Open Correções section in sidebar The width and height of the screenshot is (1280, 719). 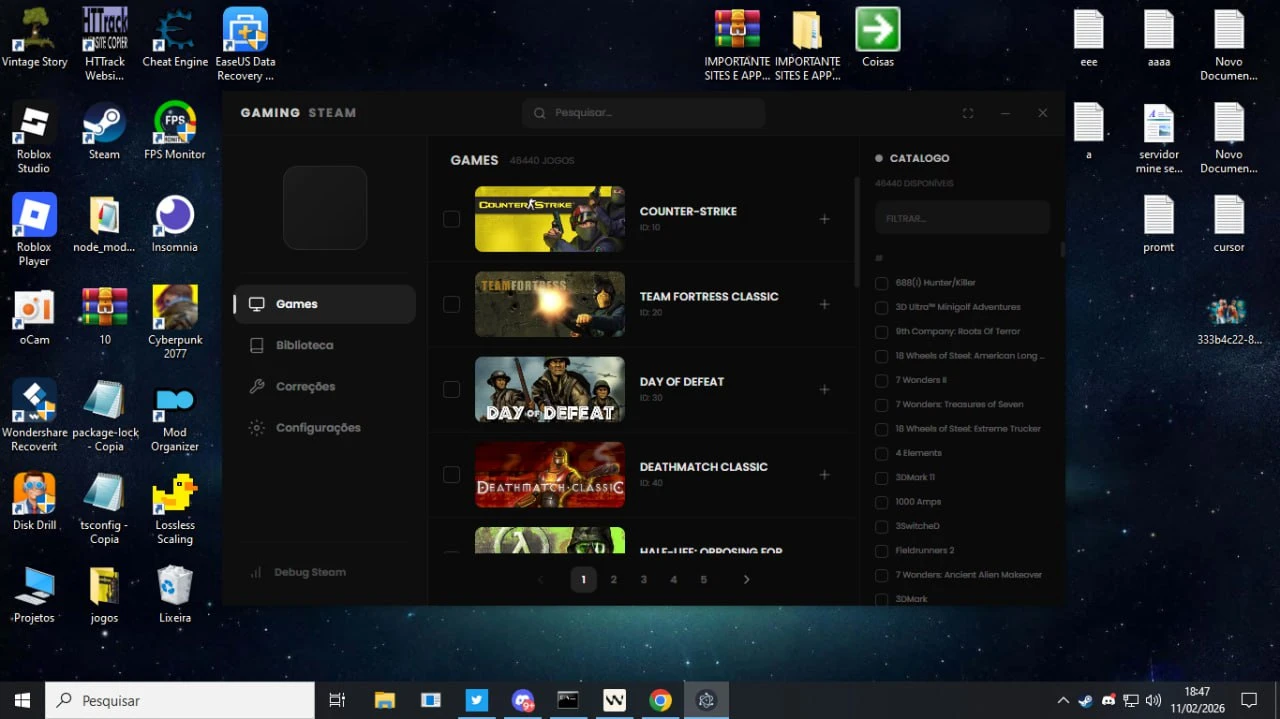tap(325, 386)
